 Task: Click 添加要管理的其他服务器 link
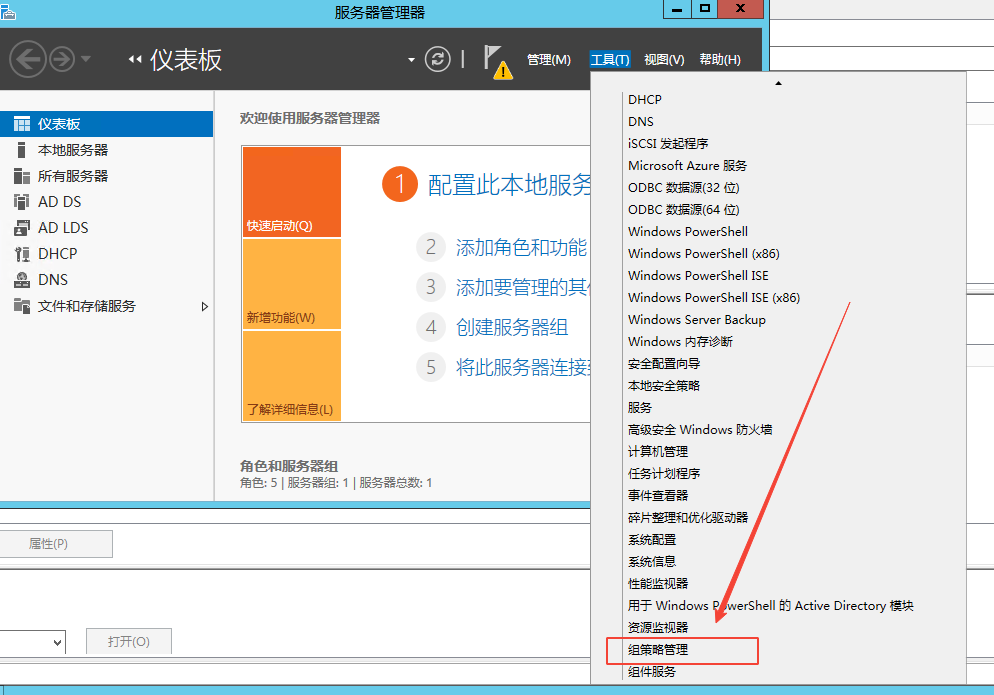point(523,287)
